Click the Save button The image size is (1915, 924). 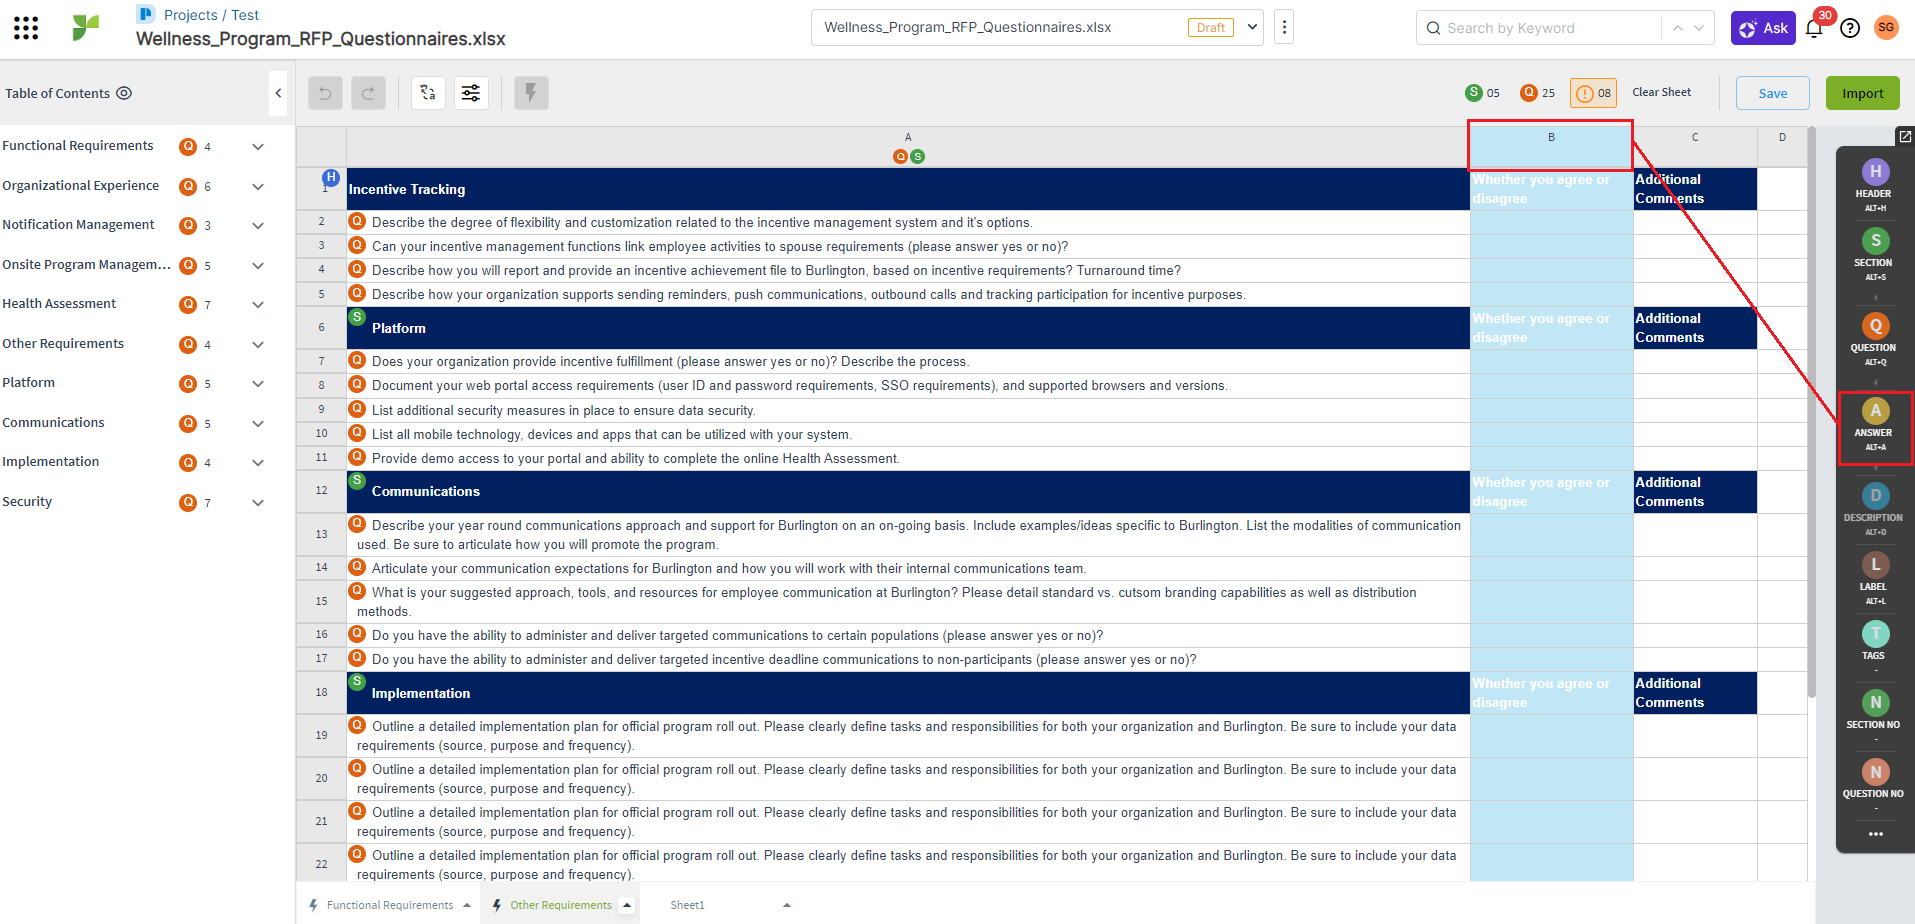point(1773,93)
